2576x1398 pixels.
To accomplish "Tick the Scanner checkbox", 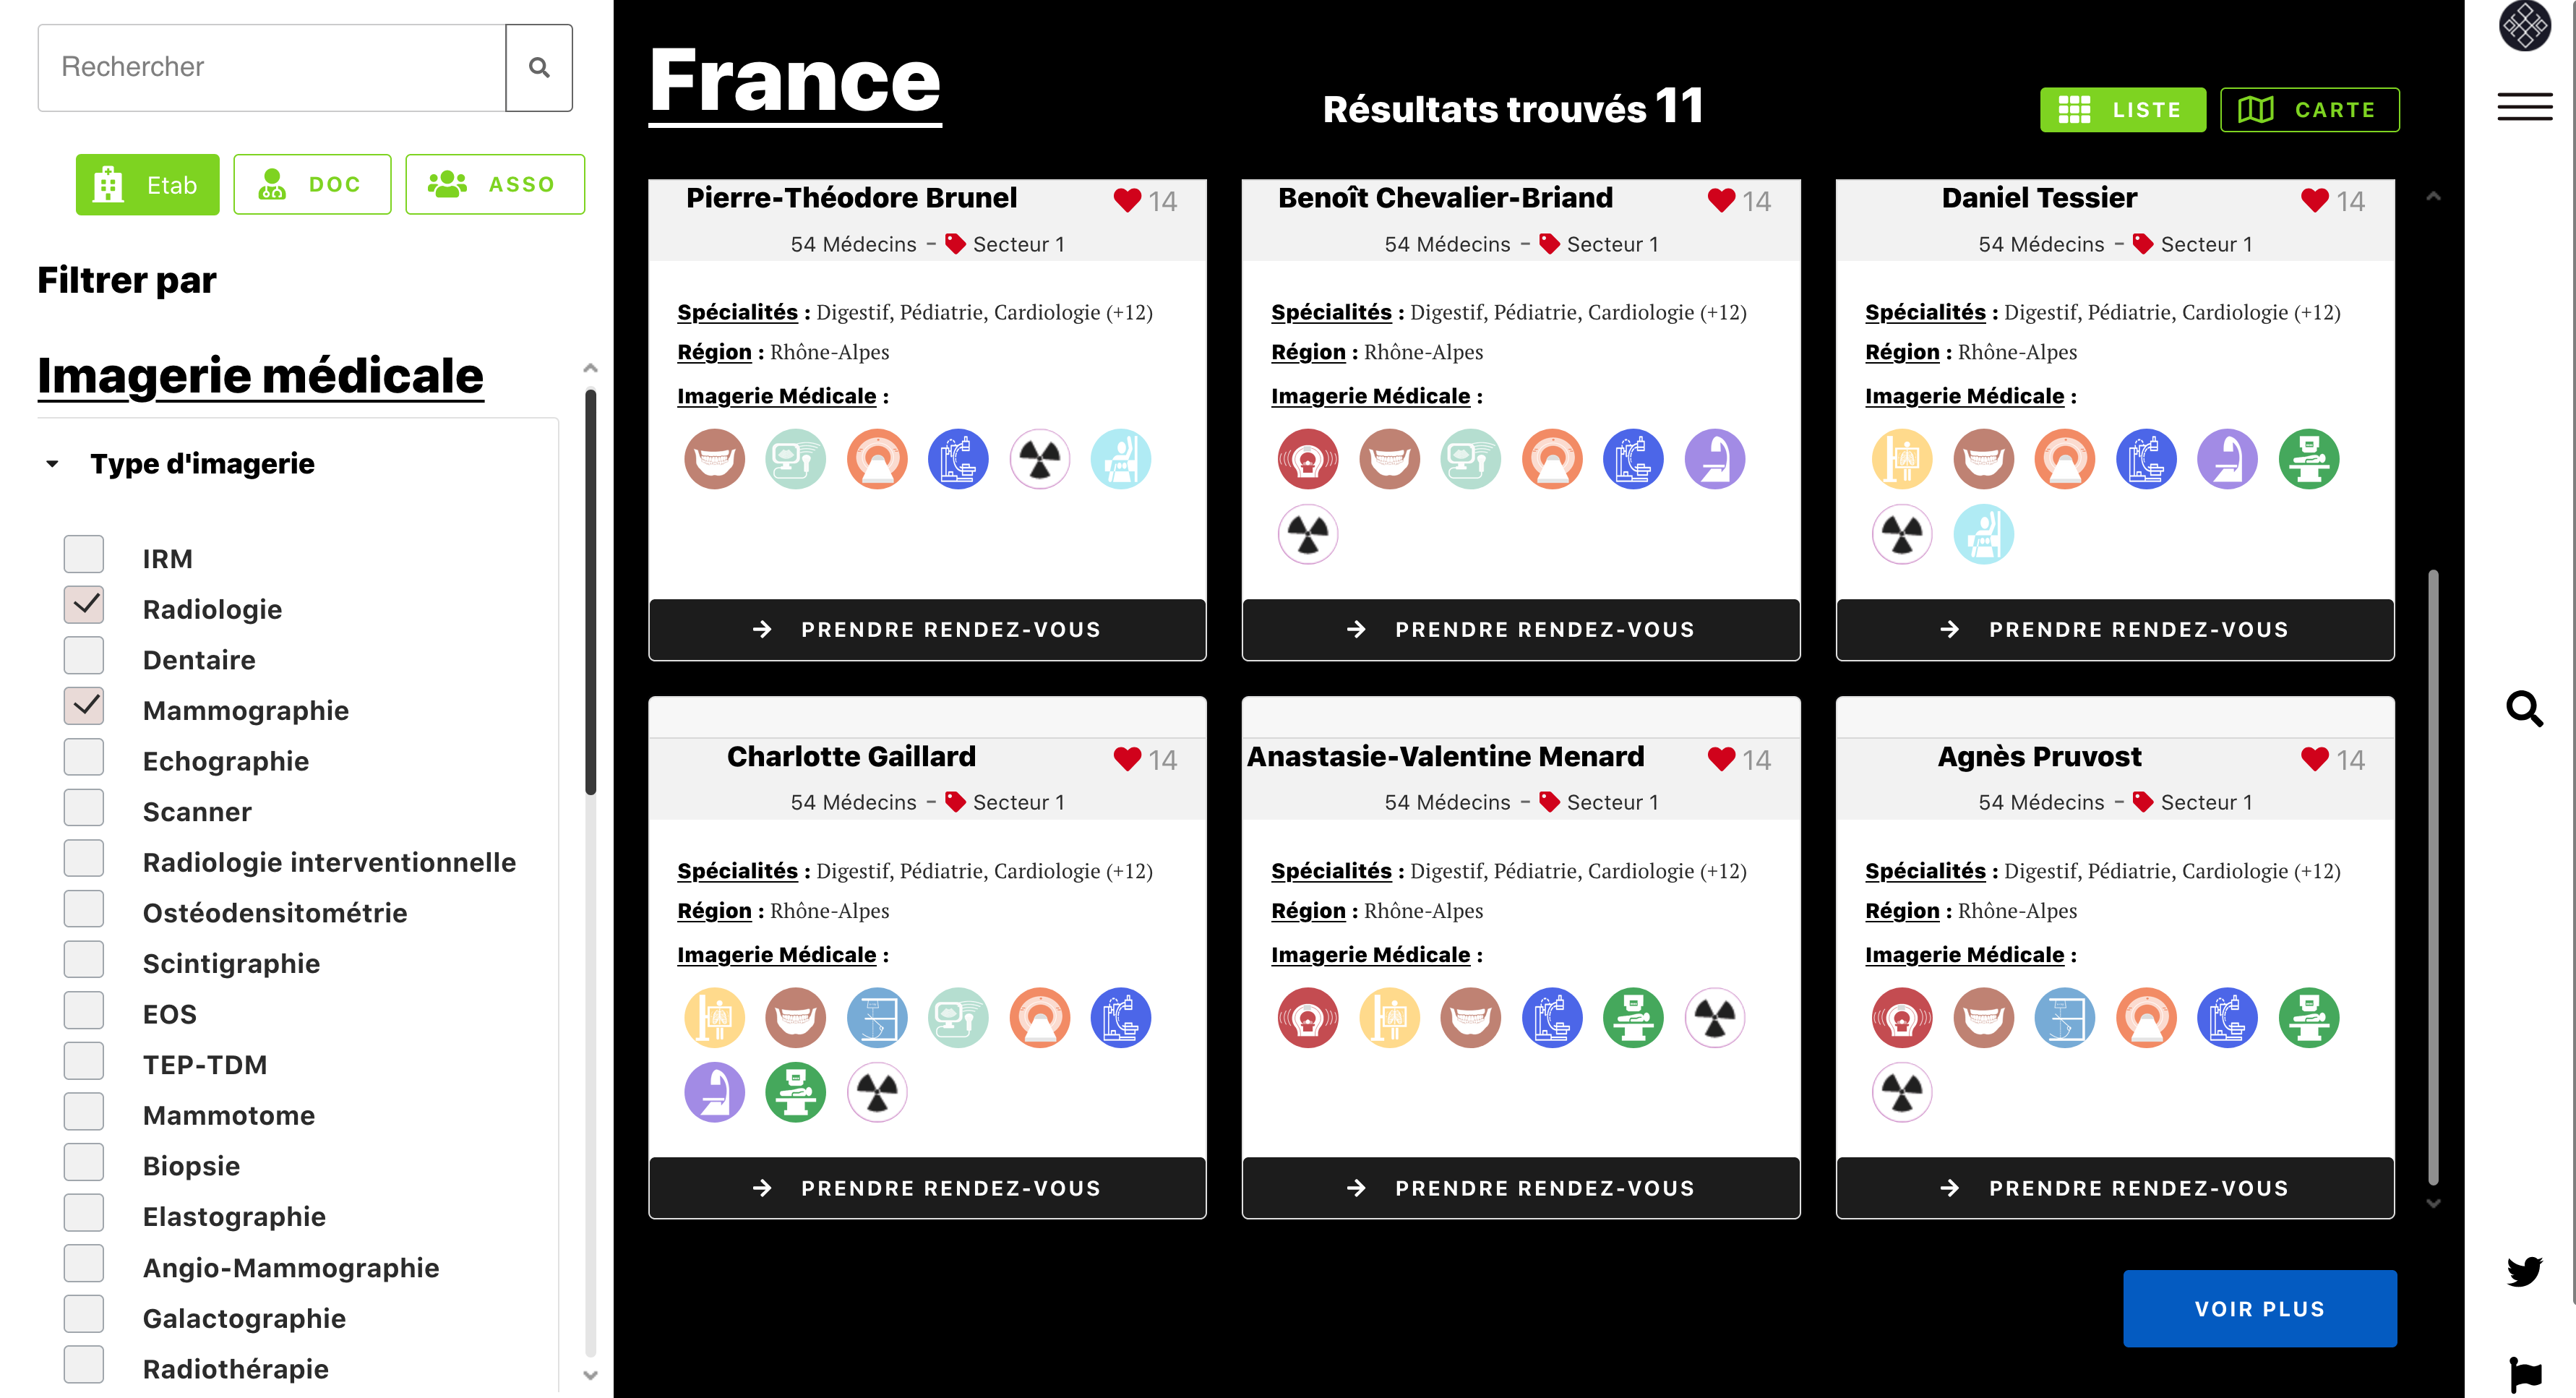I will point(84,808).
